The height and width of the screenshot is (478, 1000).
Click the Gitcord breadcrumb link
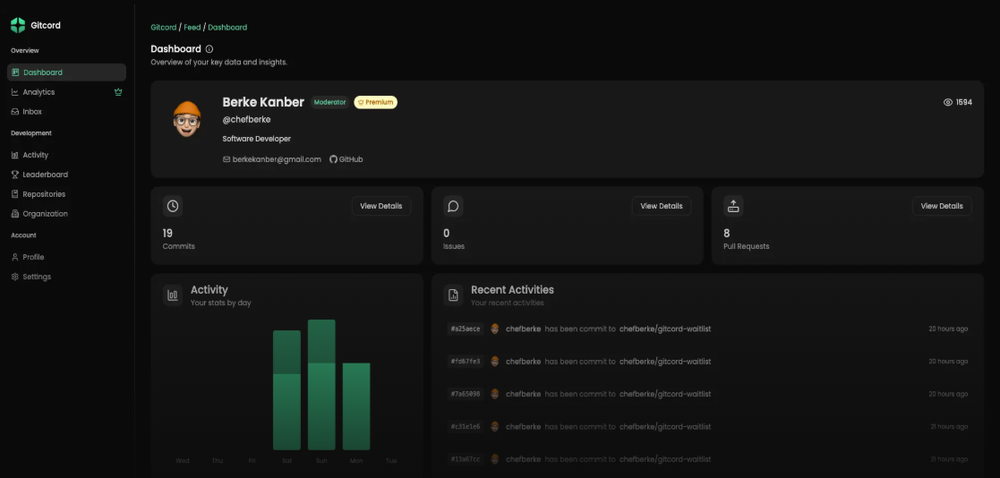point(163,27)
